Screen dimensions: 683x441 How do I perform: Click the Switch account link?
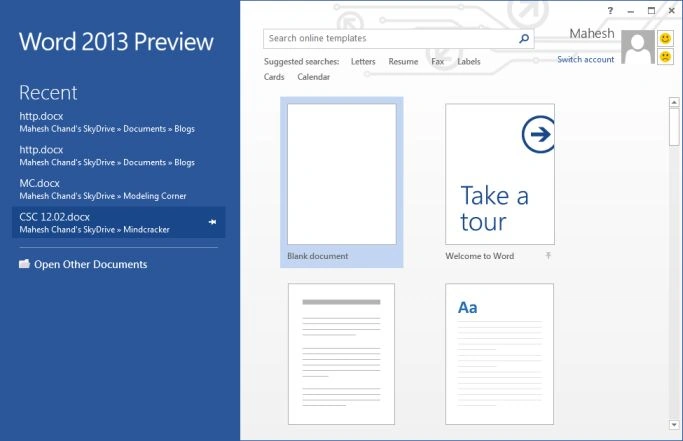(585, 59)
